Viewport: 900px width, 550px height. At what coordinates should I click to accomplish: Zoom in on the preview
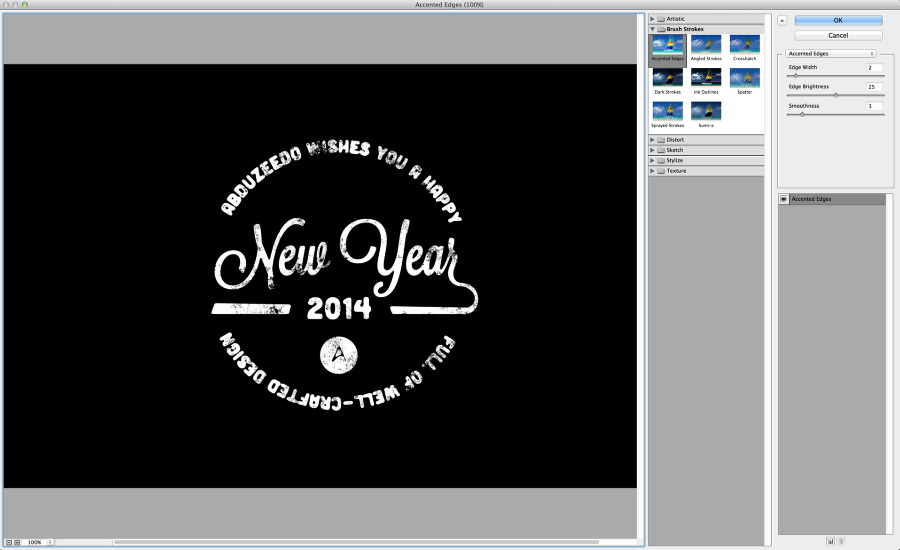[17, 542]
